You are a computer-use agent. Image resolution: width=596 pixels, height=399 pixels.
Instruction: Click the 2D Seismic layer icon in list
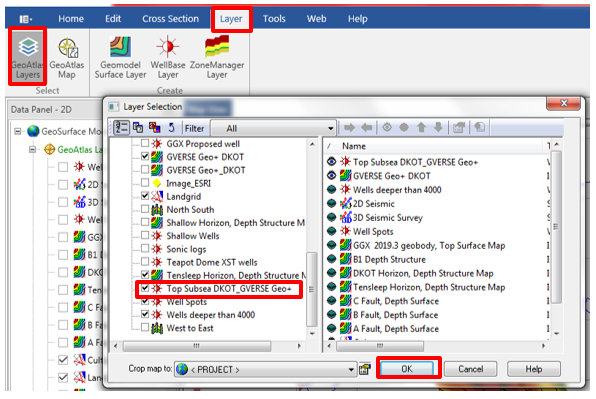346,204
